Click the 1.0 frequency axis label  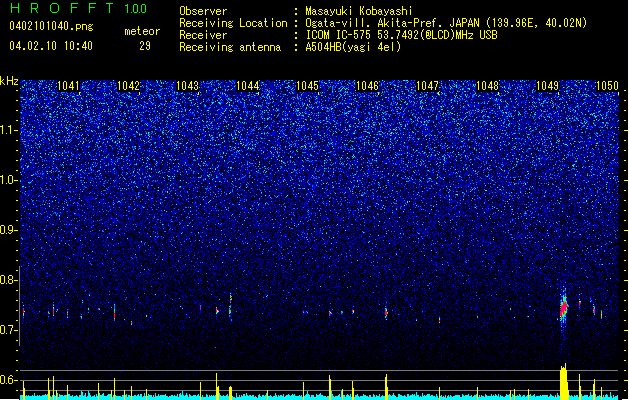[8, 180]
